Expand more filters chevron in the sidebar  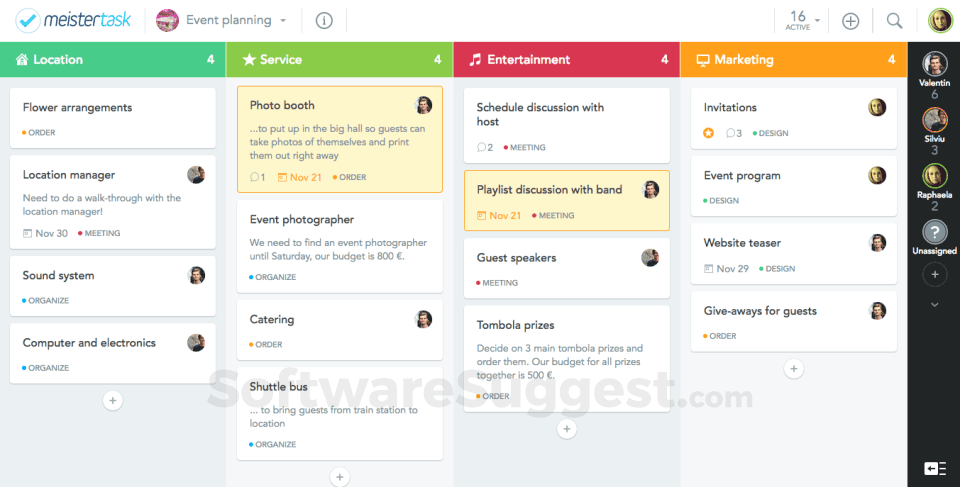[934, 304]
